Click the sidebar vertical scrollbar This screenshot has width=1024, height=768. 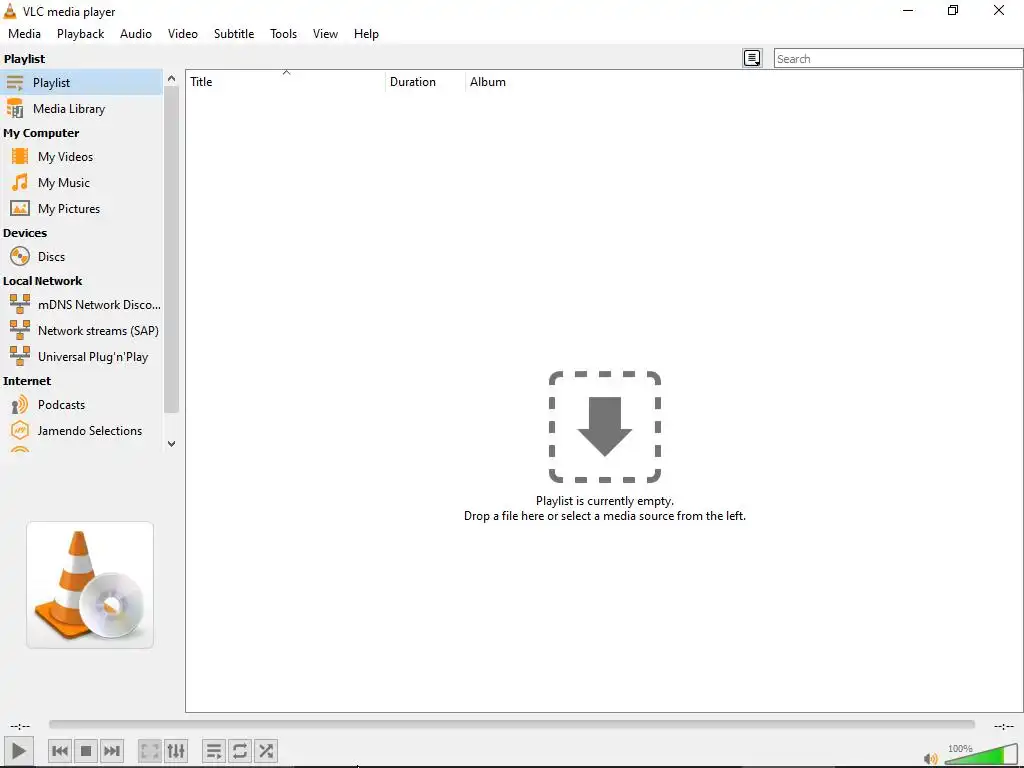pyautogui.click(x=171, y=249)
